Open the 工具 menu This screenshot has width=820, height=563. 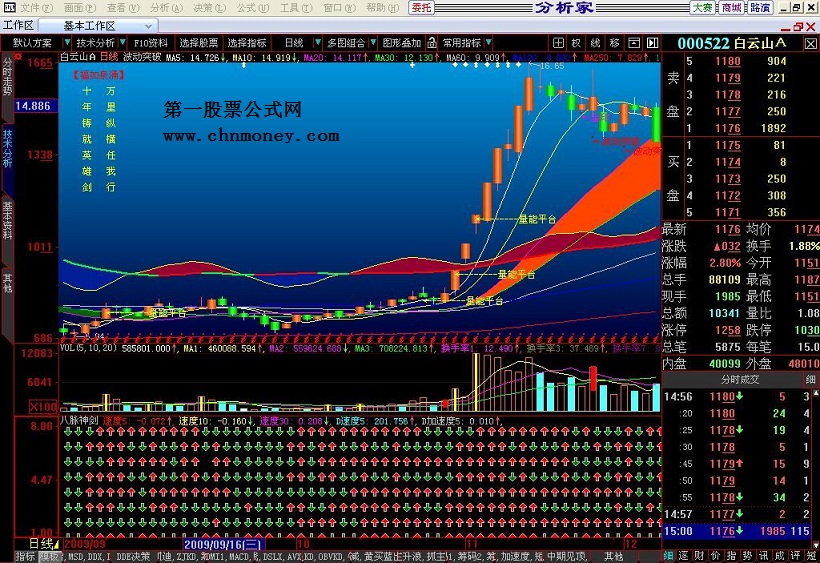[x=296, y=8]
